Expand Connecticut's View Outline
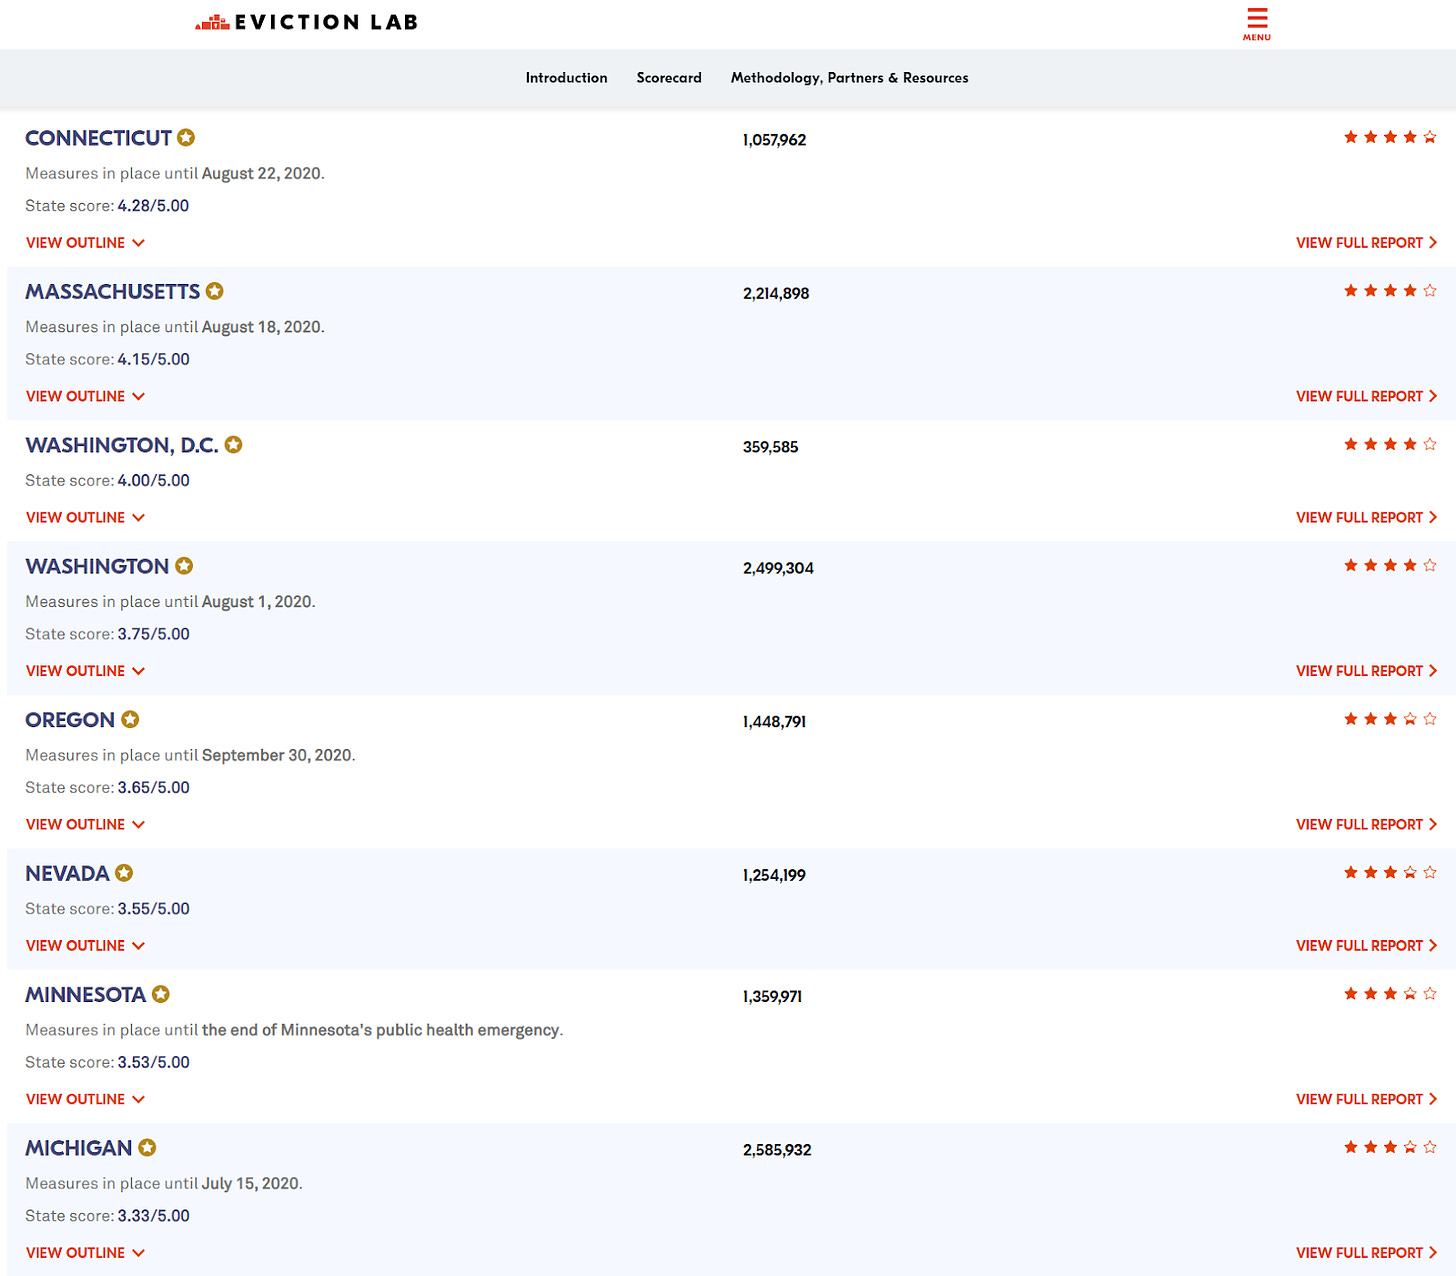Viewport: 1456px width, 1276px height. (85, 243)
